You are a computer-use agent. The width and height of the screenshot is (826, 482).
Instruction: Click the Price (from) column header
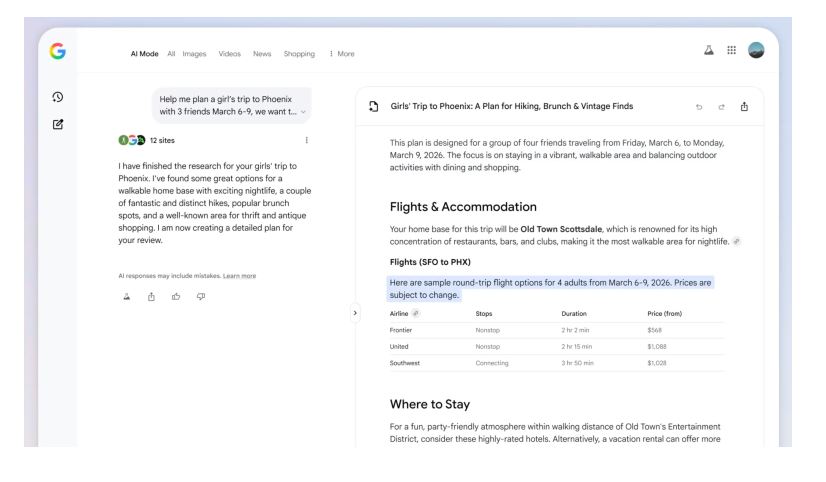click(664, 313)
